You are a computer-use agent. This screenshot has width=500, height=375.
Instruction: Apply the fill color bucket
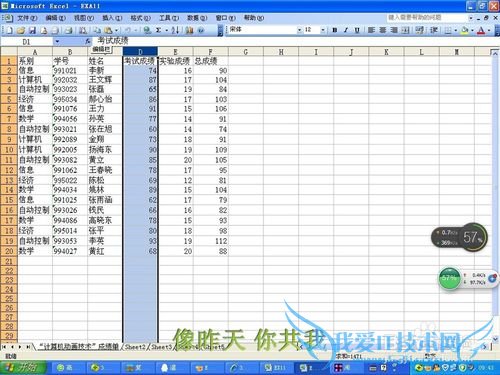(x=464, y=30)
